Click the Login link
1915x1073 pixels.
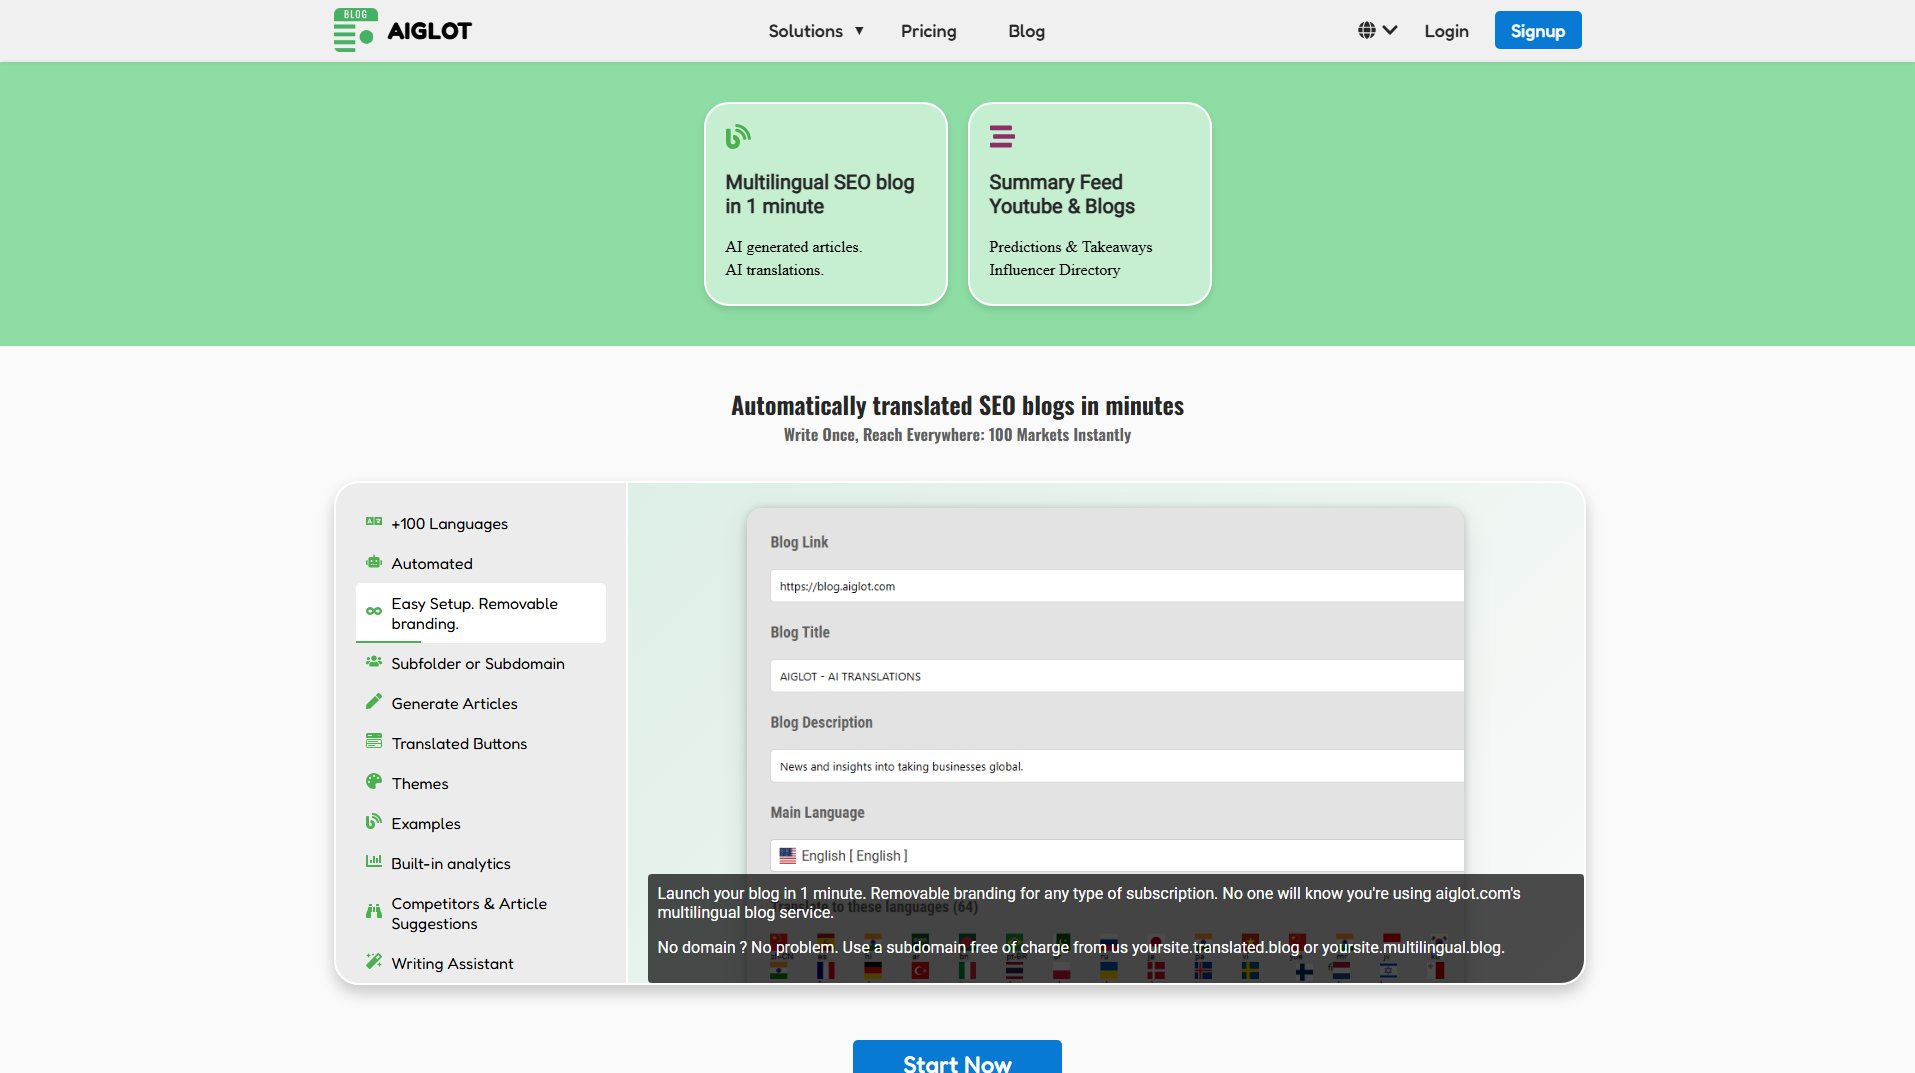pyautogui.click(x=1446, y=31)
